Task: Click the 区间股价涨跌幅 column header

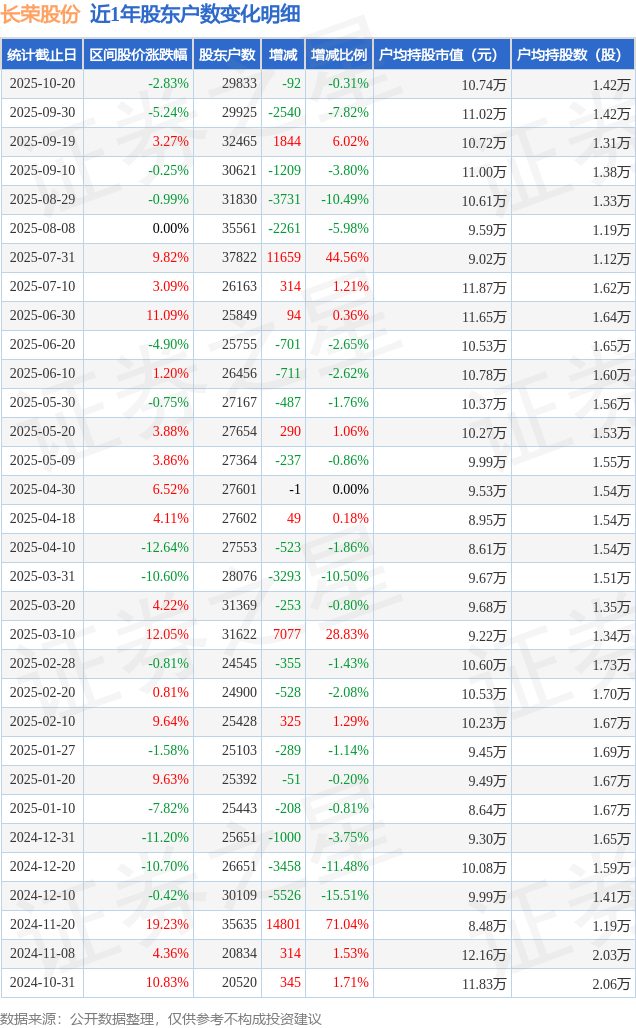Action: pyautogui.click(x=138, y=55)
